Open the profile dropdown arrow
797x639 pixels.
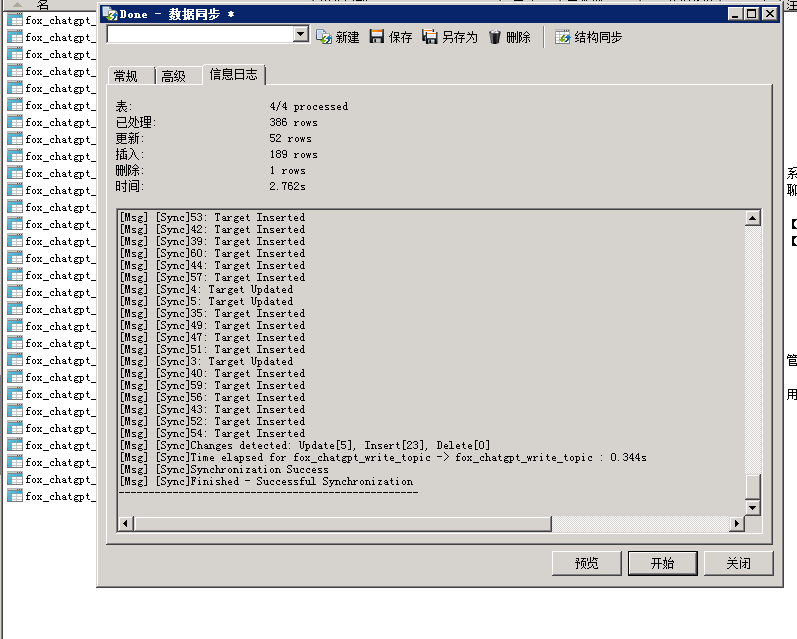(301, 35)
